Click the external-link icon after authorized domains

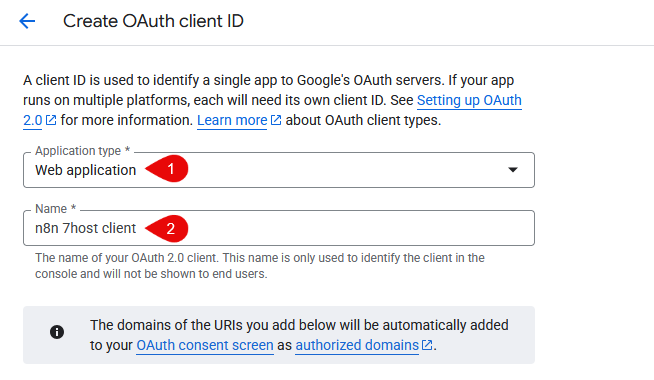point(427,345)
